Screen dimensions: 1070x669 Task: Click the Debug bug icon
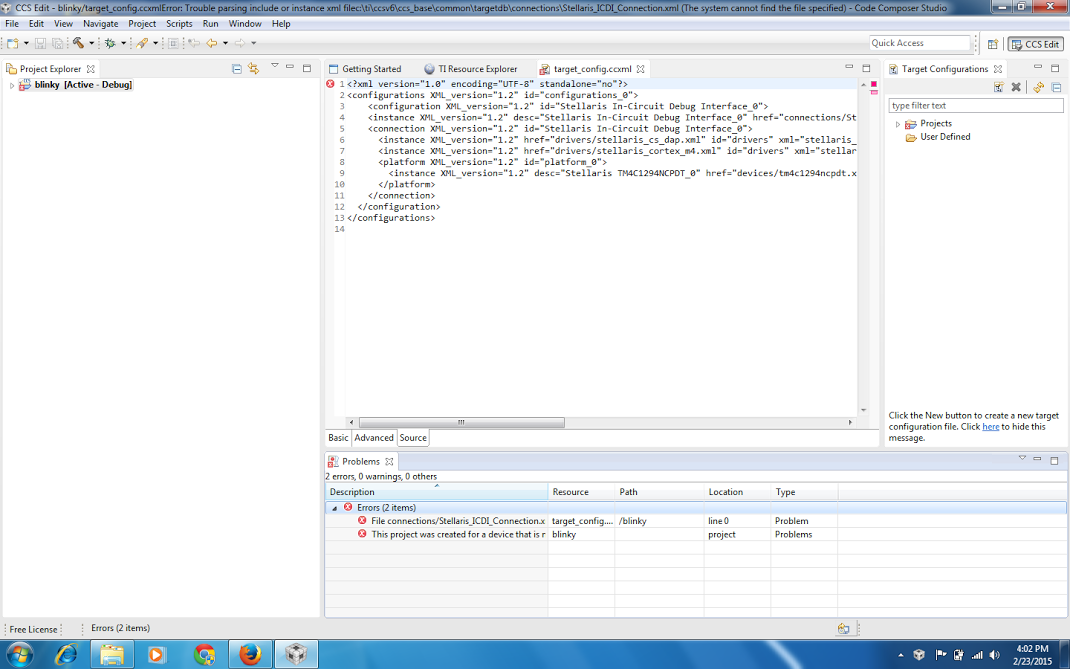(110, 43)
